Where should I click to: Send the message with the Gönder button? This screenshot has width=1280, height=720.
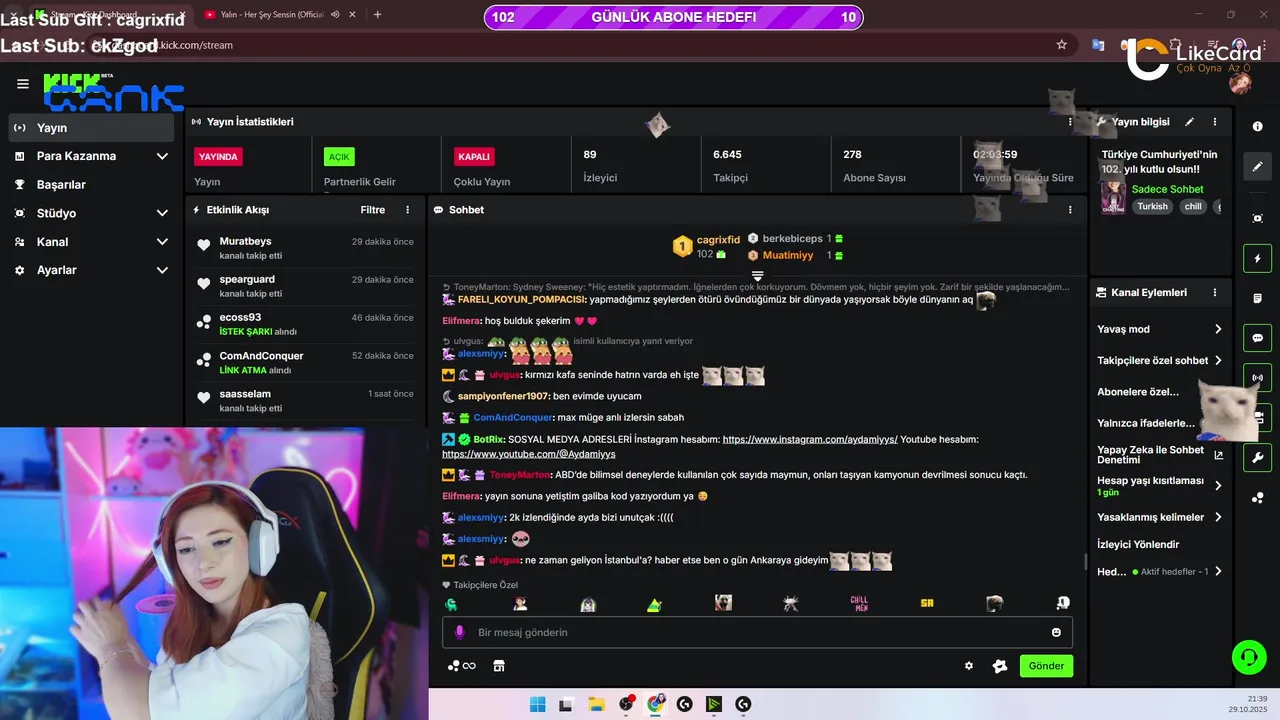(x=1046, y=666)
